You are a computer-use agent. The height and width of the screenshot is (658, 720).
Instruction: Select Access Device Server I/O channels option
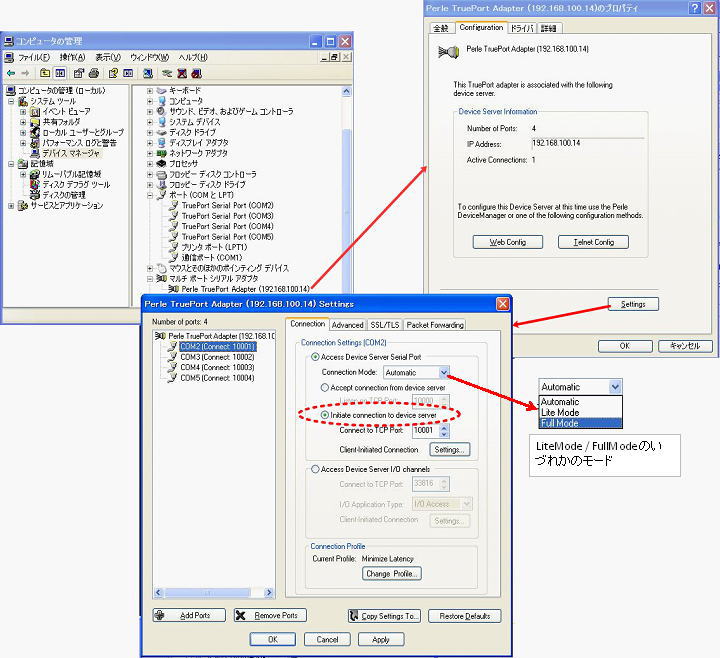(316, 469)
